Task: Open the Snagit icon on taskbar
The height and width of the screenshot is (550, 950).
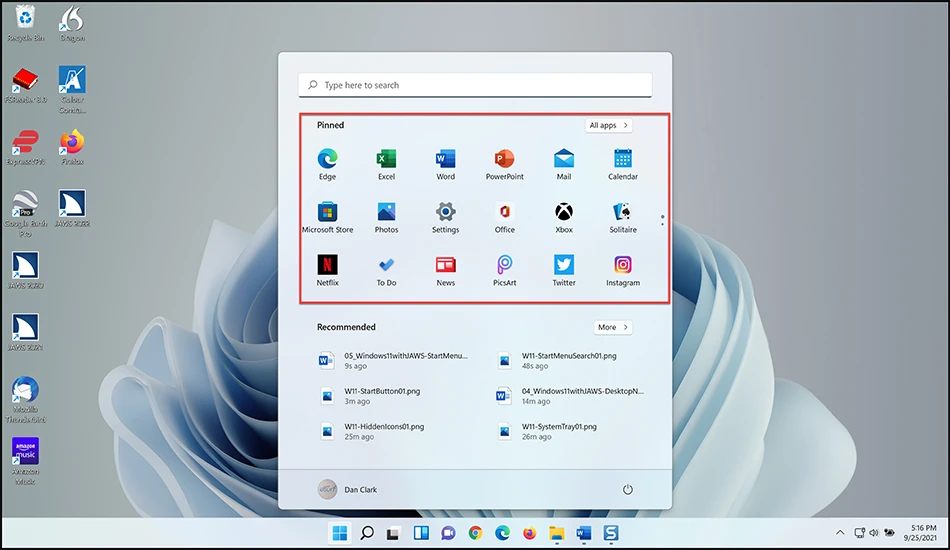Action: click(611, 533)
